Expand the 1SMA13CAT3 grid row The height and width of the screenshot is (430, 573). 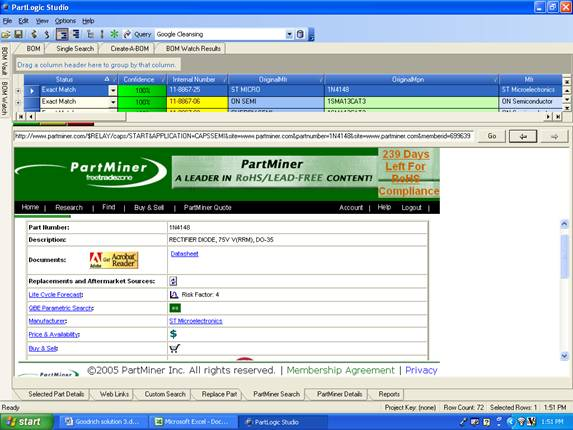[x=18, y=102]
